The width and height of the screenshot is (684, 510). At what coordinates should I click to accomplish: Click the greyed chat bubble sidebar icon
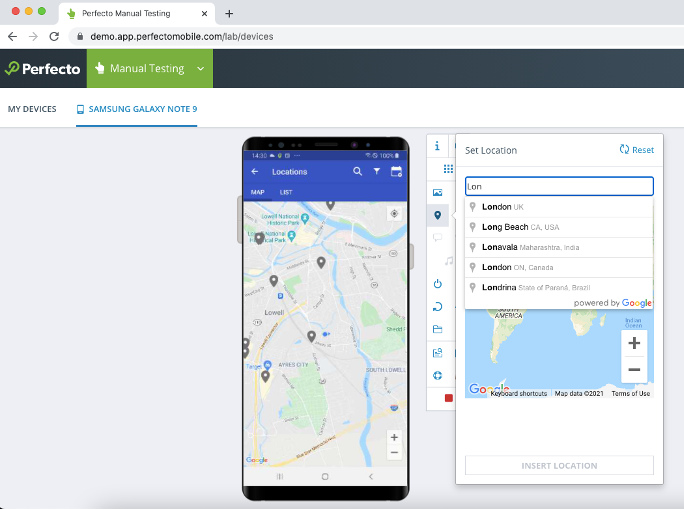[x=438, y=237]
